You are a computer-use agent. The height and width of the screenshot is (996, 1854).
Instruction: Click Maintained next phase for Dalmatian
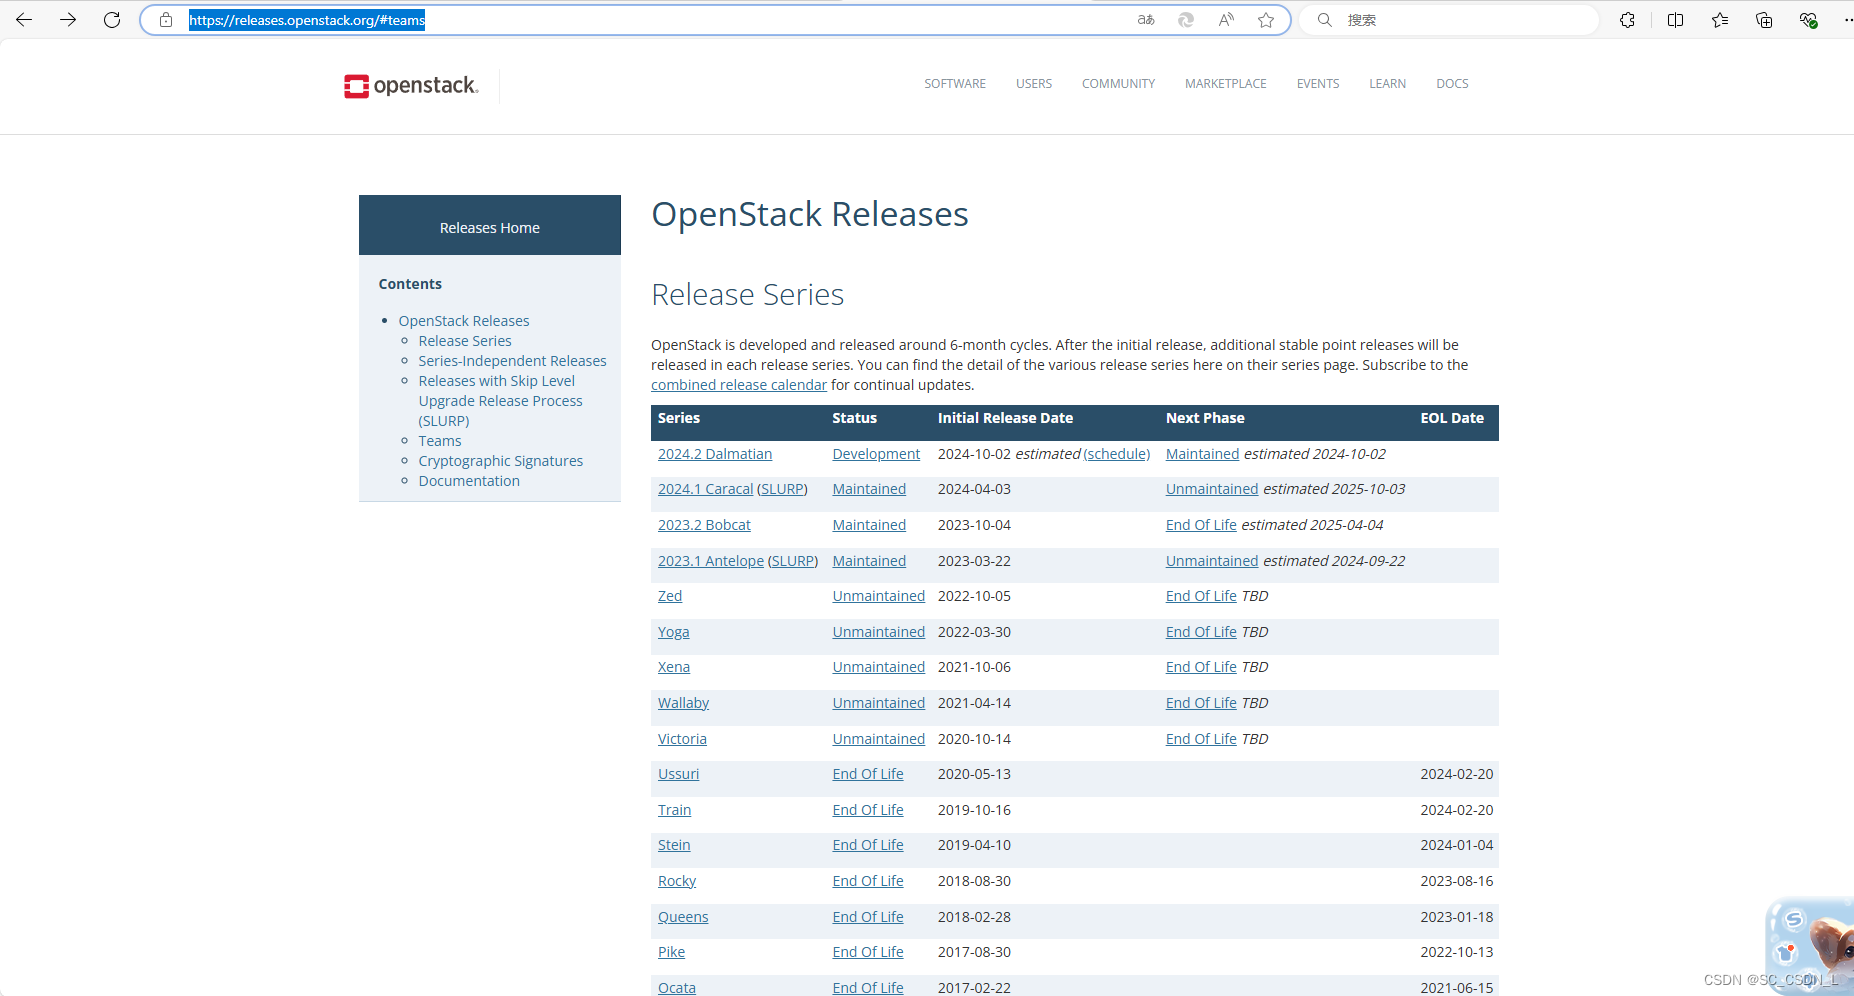click(x=1202, y=454)
